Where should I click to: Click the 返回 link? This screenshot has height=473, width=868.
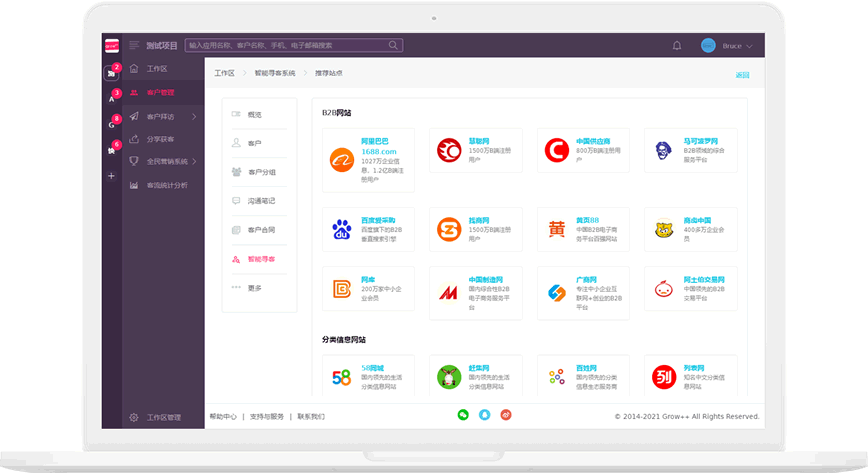742,75
